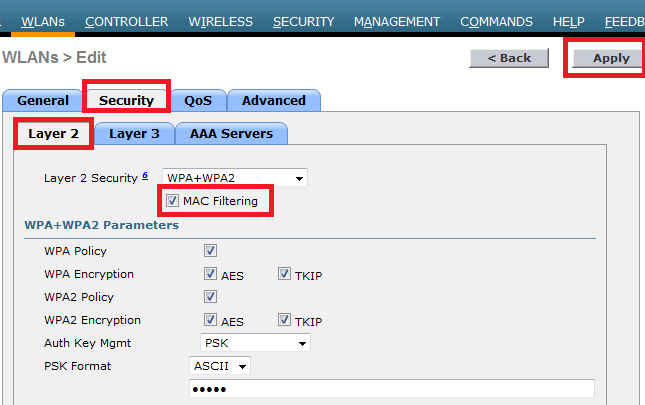Disable TKIP for WPA2 Encryption
The height and width of the screenshot is (405, 645).
click(285, 320)
